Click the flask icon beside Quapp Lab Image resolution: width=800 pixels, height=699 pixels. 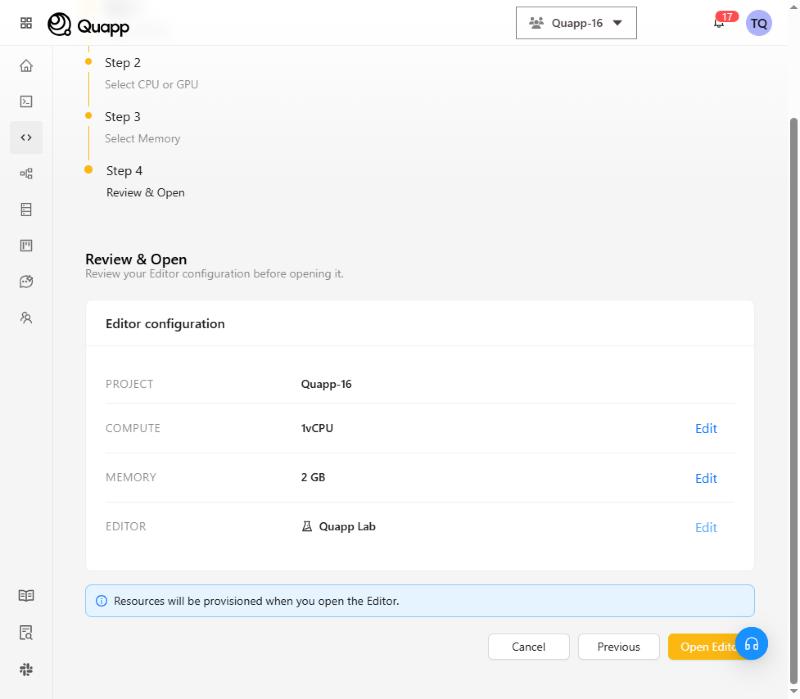(307, 526)
